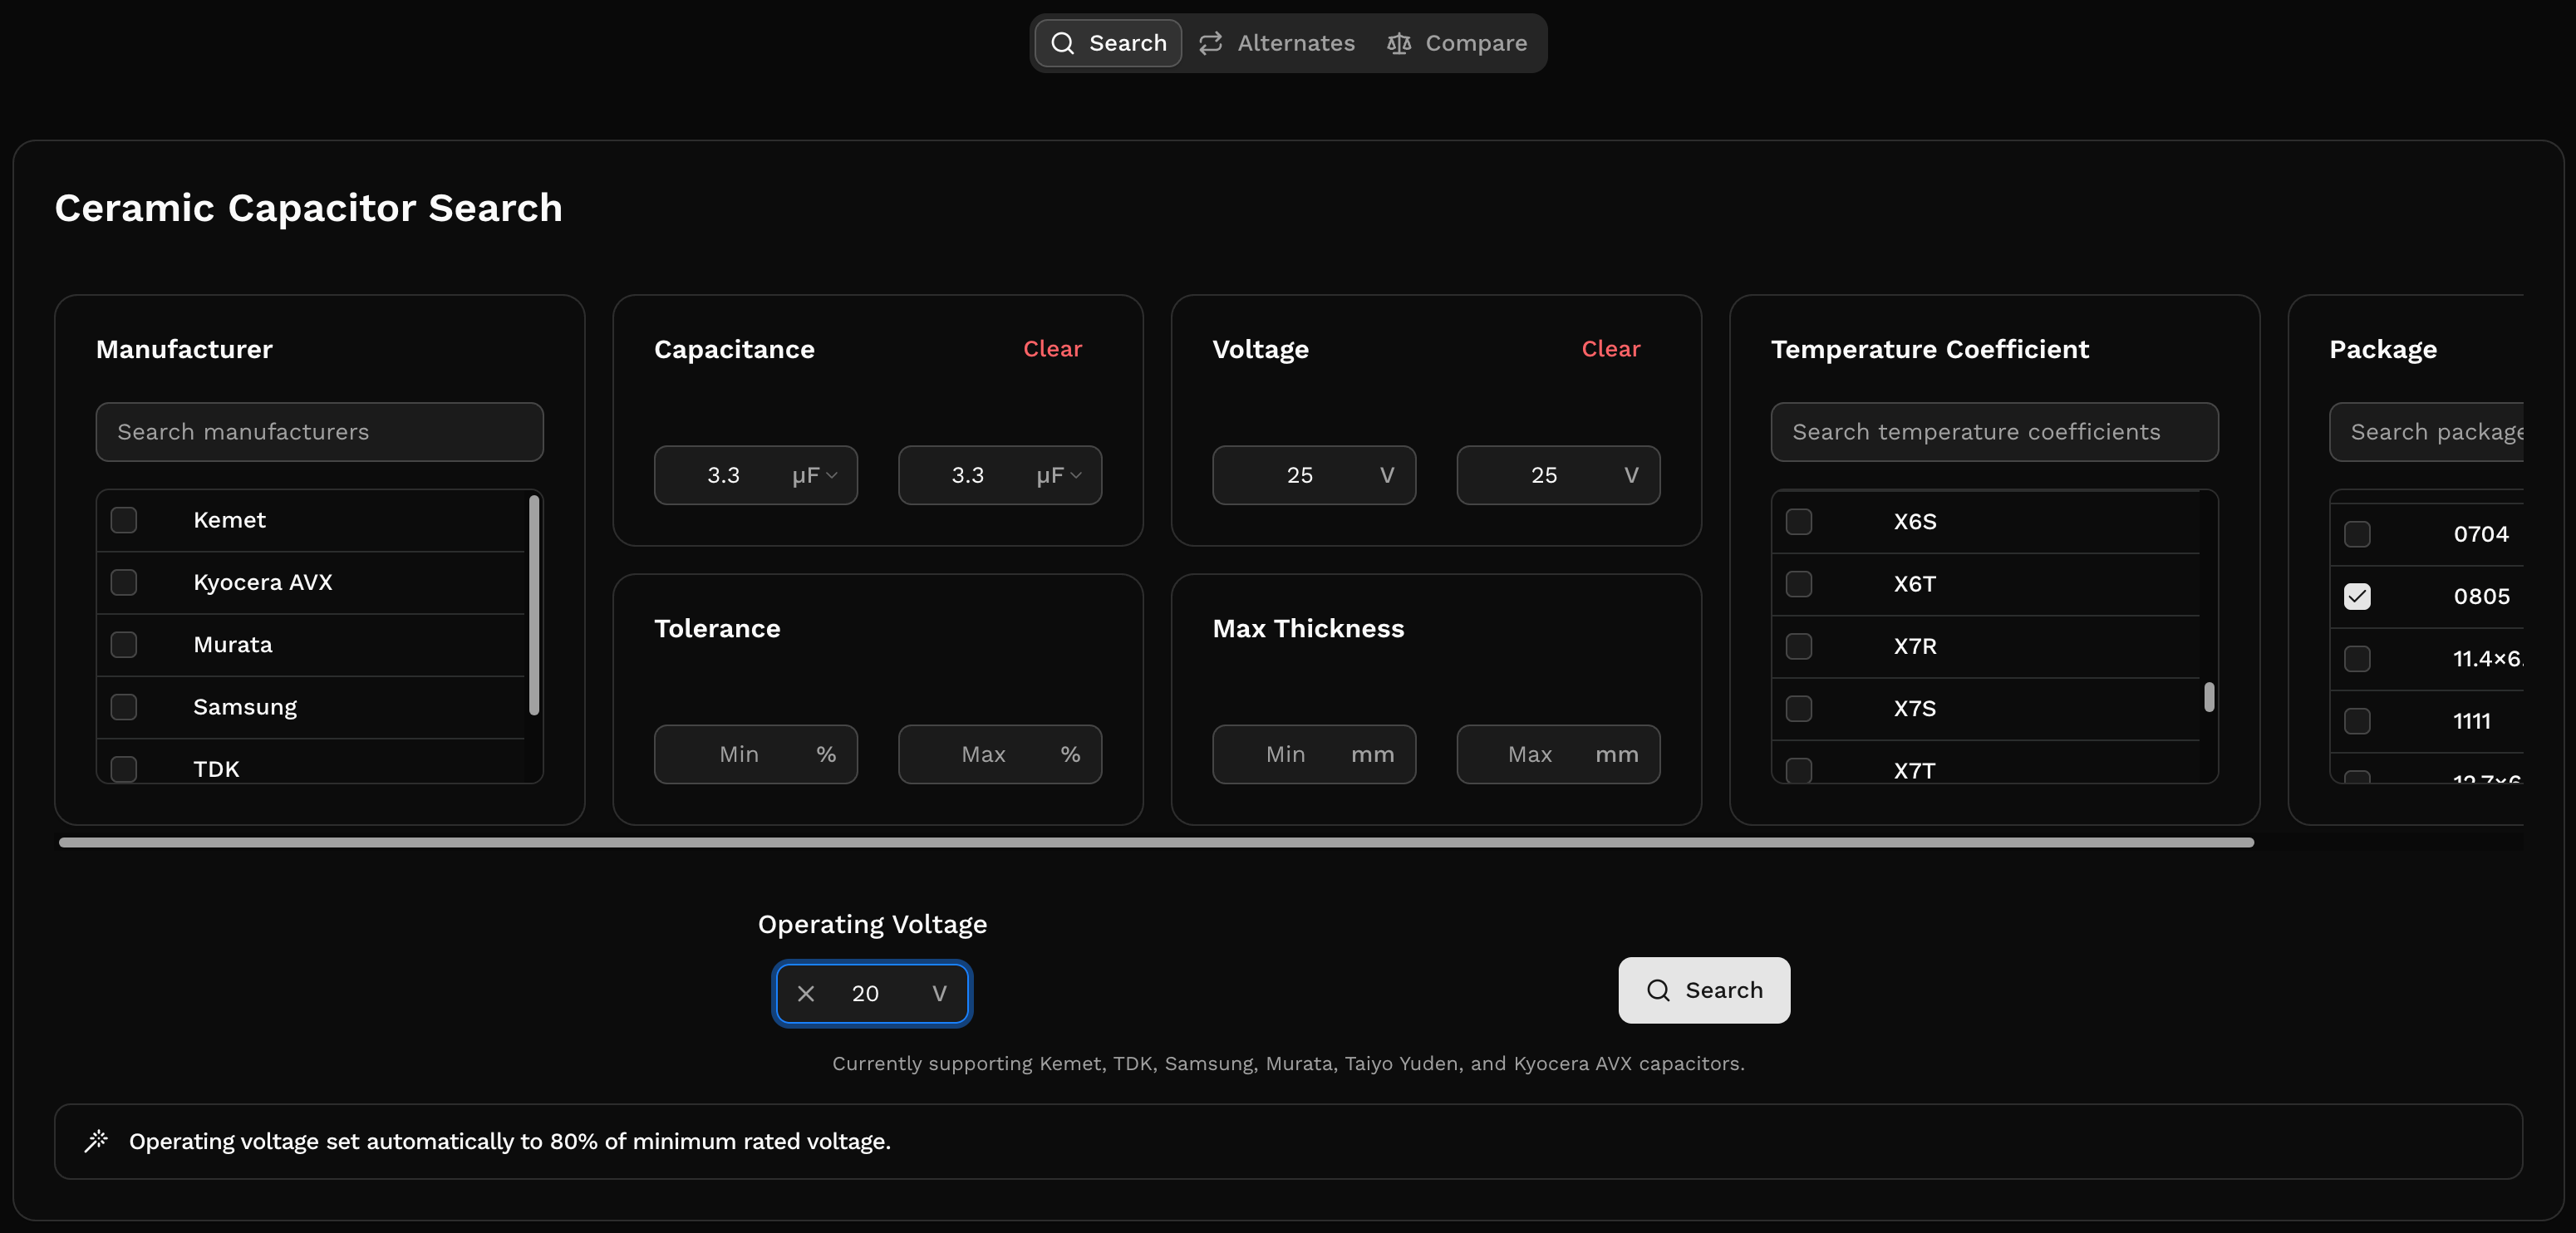This screenshot has height=1233, width=2576.
Task: Click the magnifier icon in Search tab
Action: [x=1062, y=43]
